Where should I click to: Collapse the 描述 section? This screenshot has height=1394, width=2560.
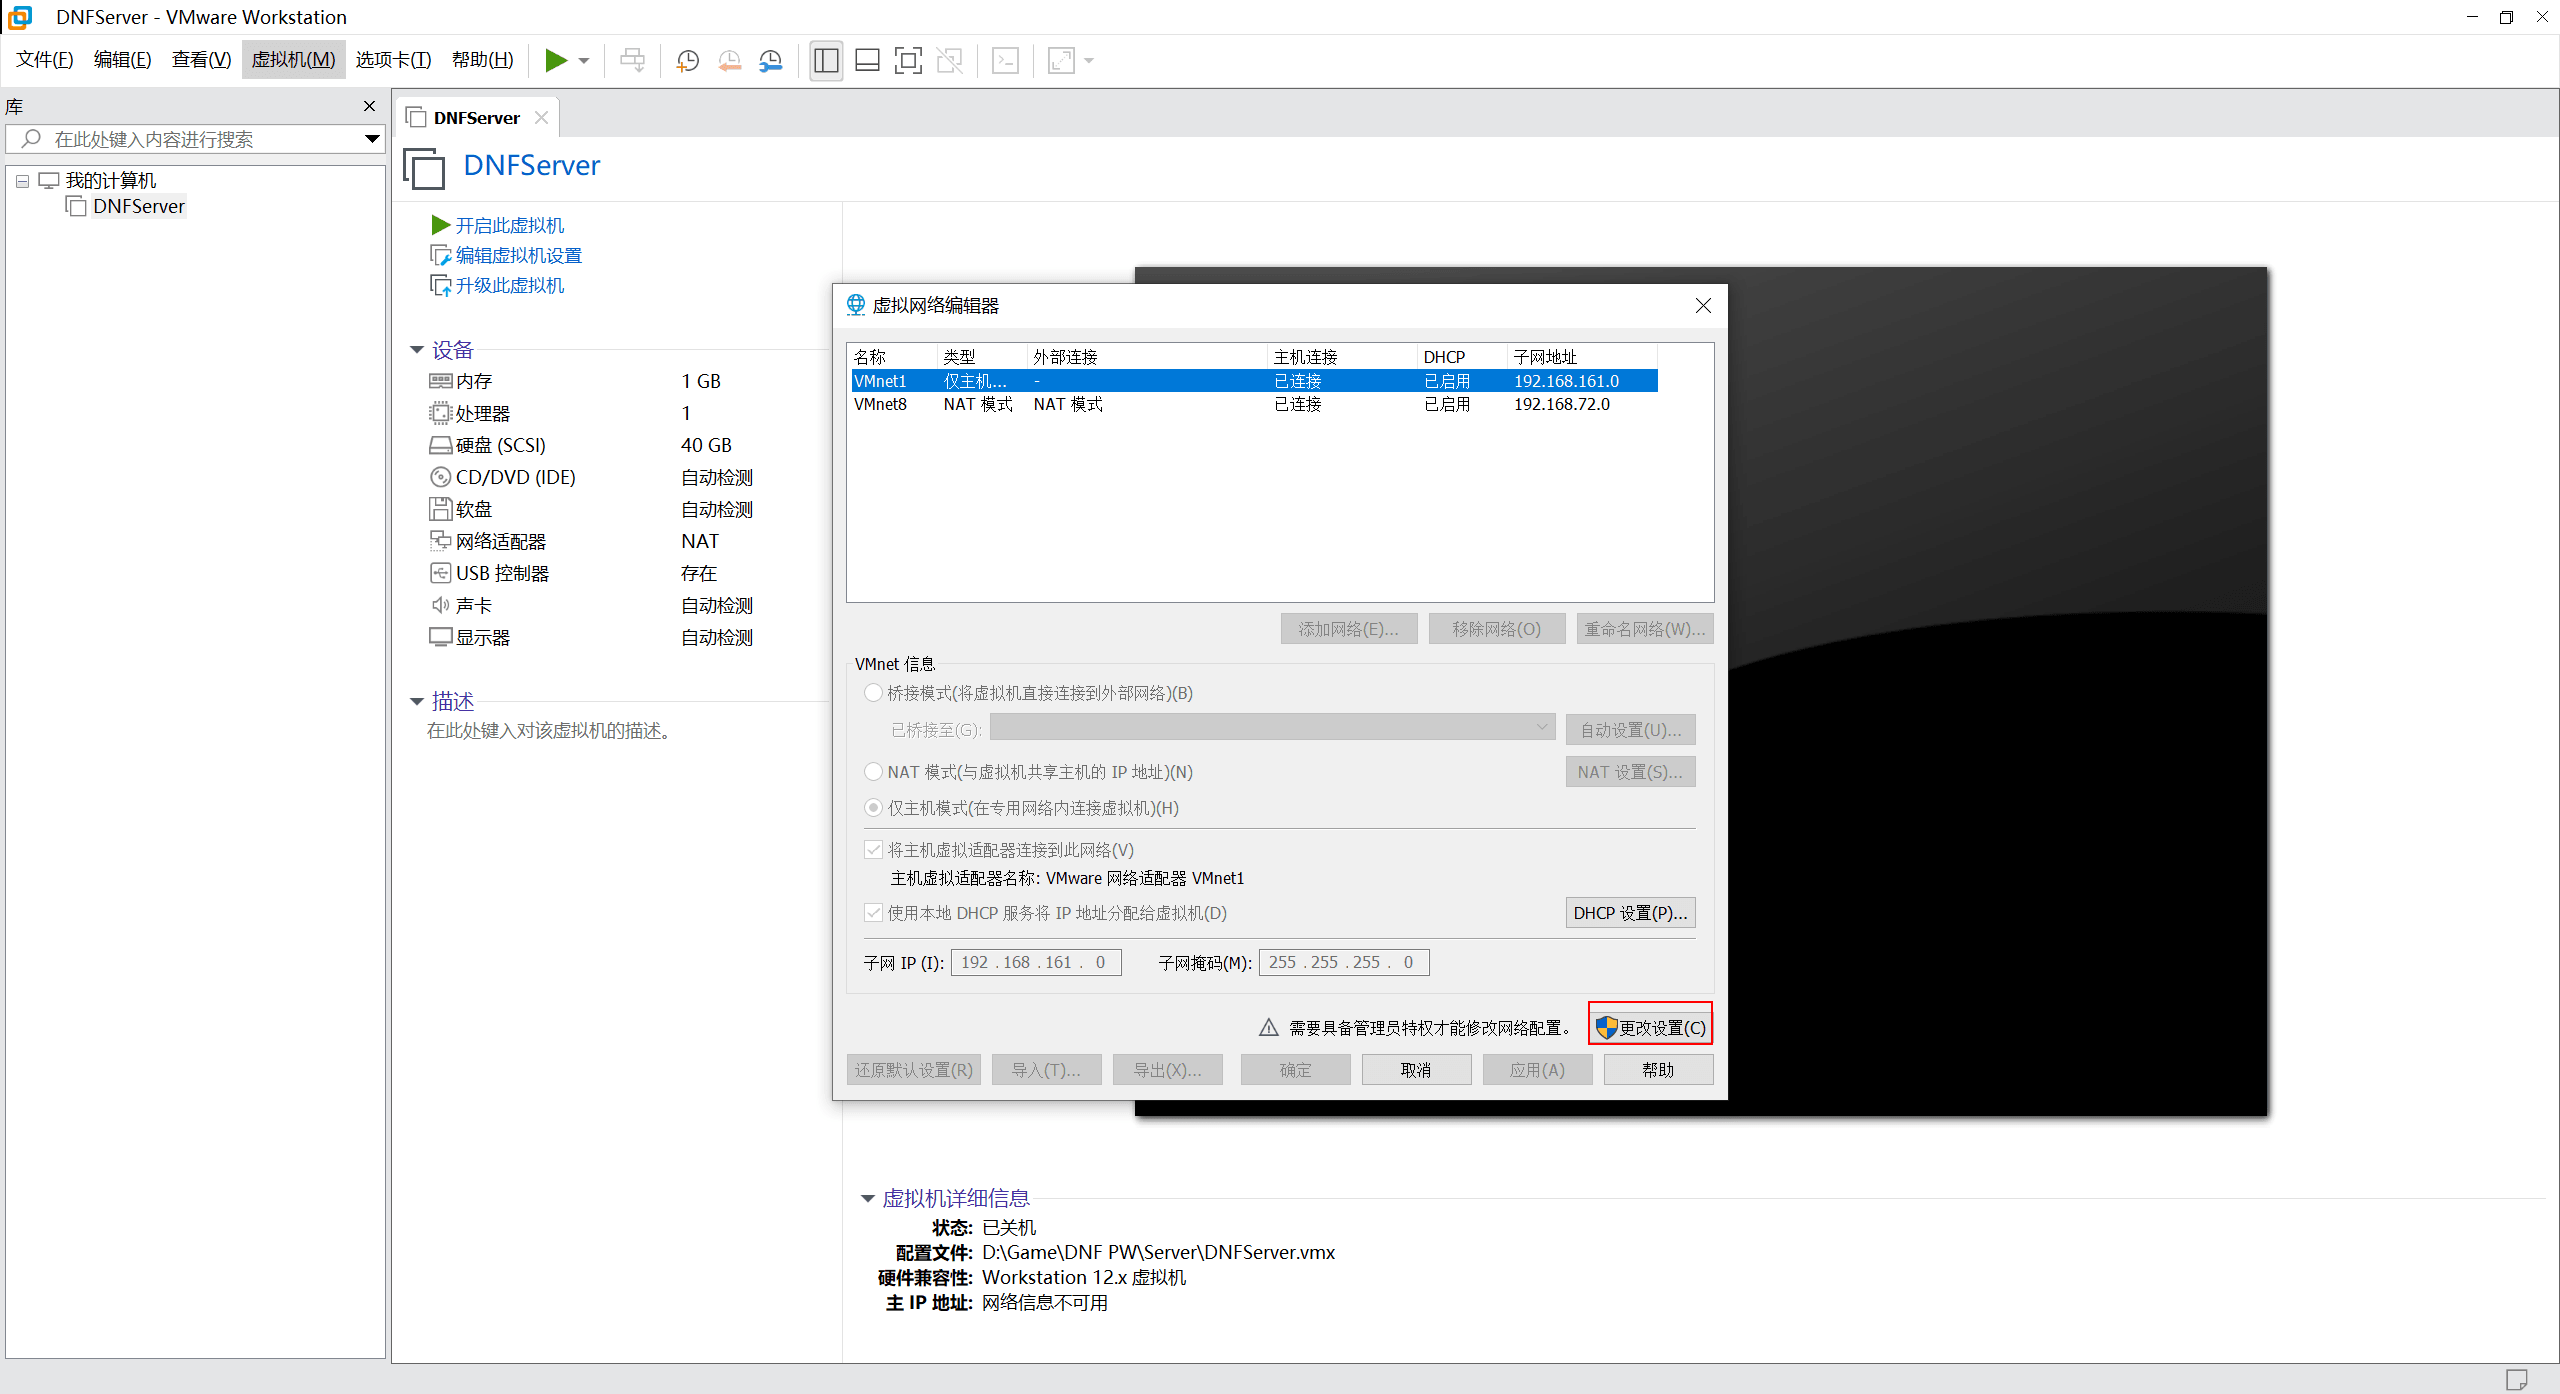pos(417,702)
